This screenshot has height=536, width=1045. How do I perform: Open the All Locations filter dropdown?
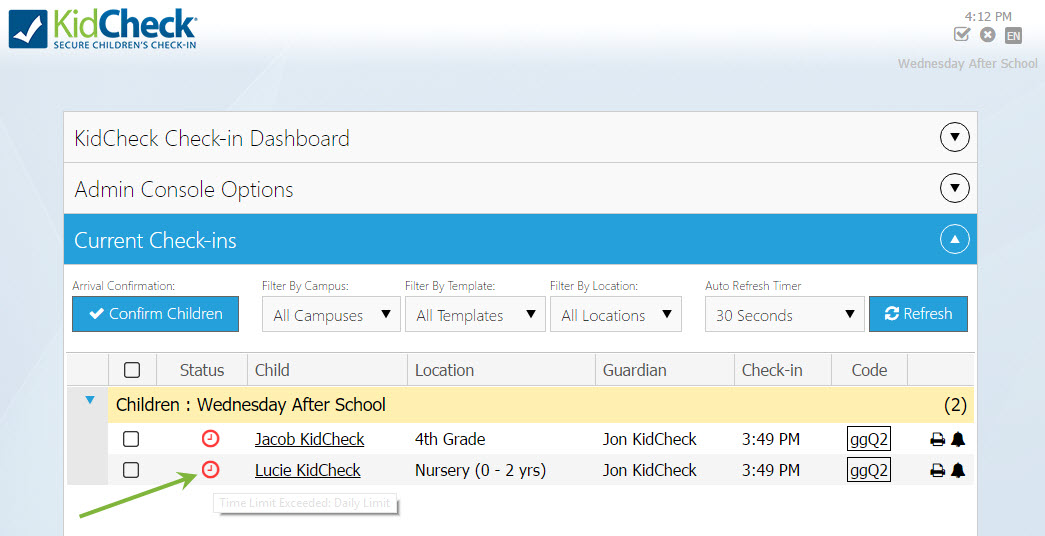point(616,315)
